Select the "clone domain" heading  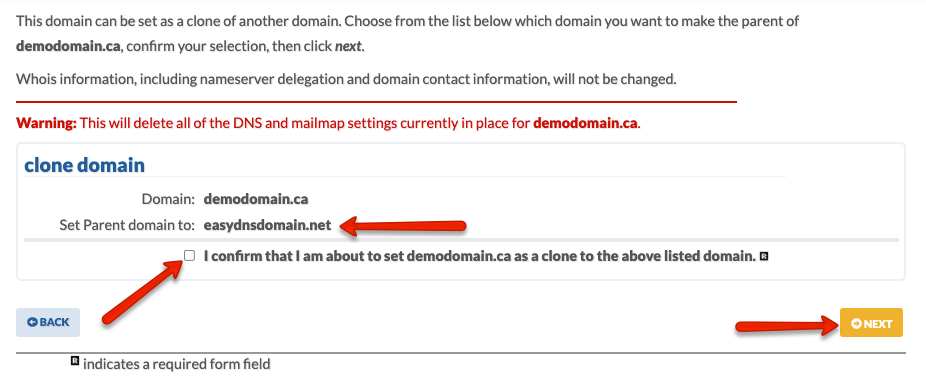tap(84, 165)
